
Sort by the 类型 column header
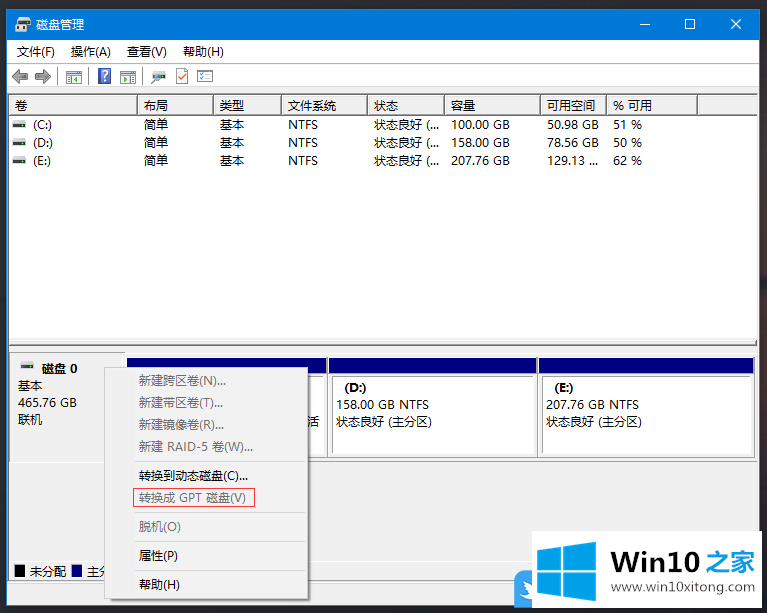[248, 106]
